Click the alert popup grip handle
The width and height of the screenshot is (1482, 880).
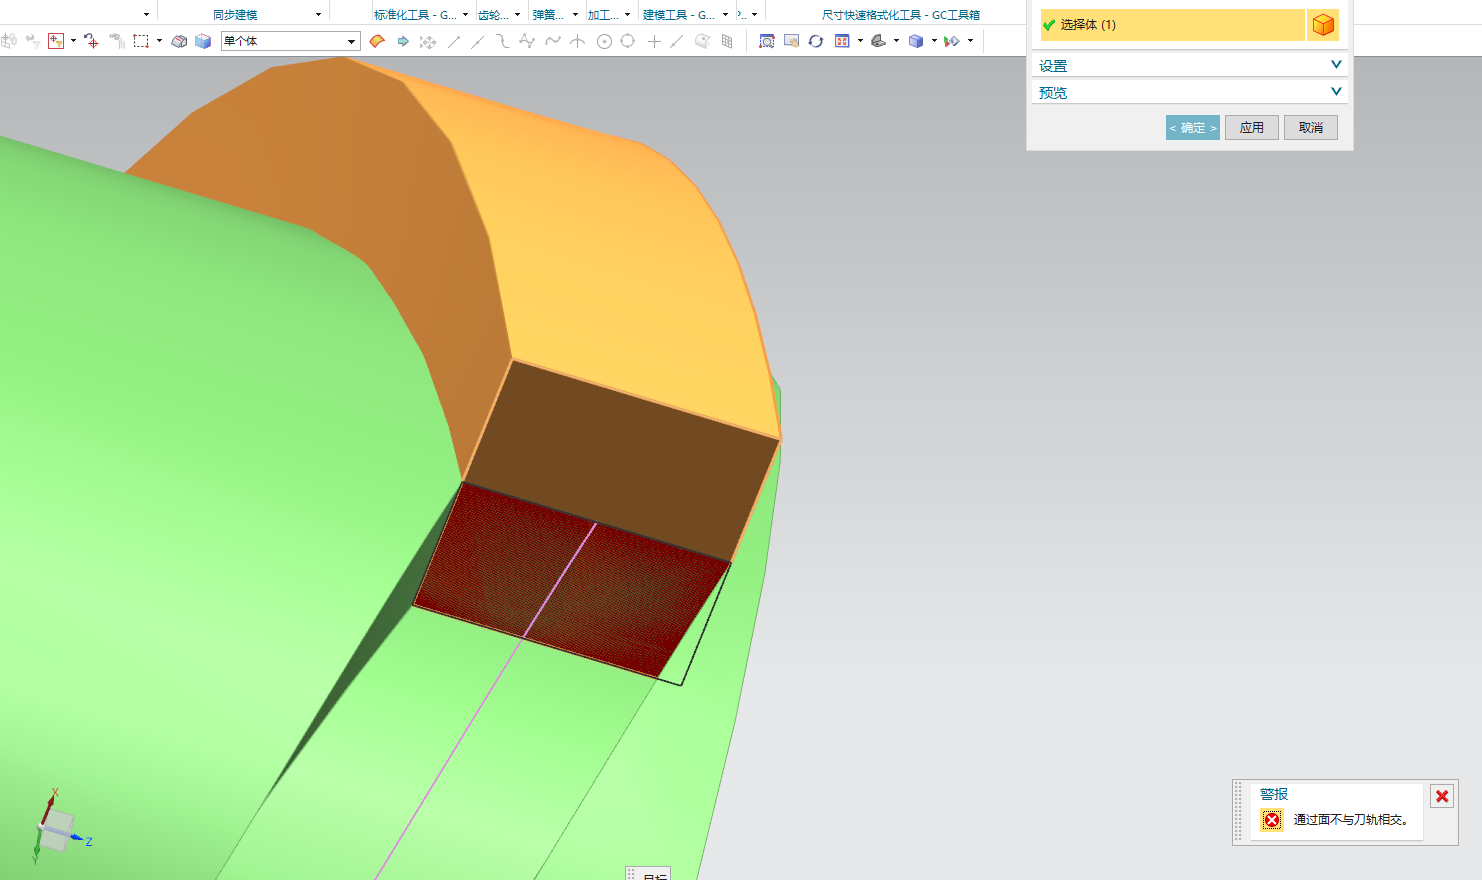[1239, 812]
